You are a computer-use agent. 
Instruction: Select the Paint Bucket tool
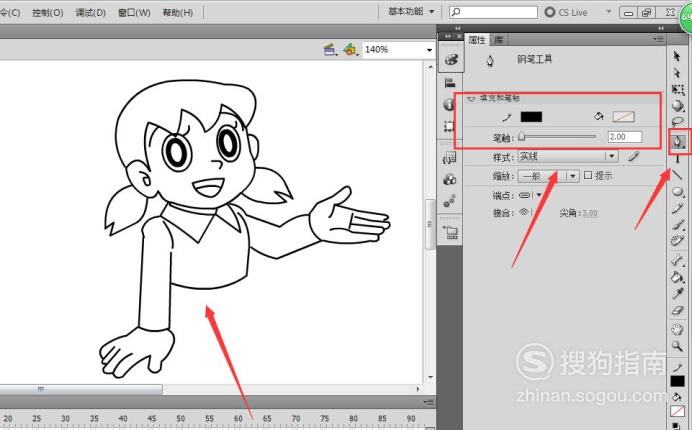(x=677, y=277)
